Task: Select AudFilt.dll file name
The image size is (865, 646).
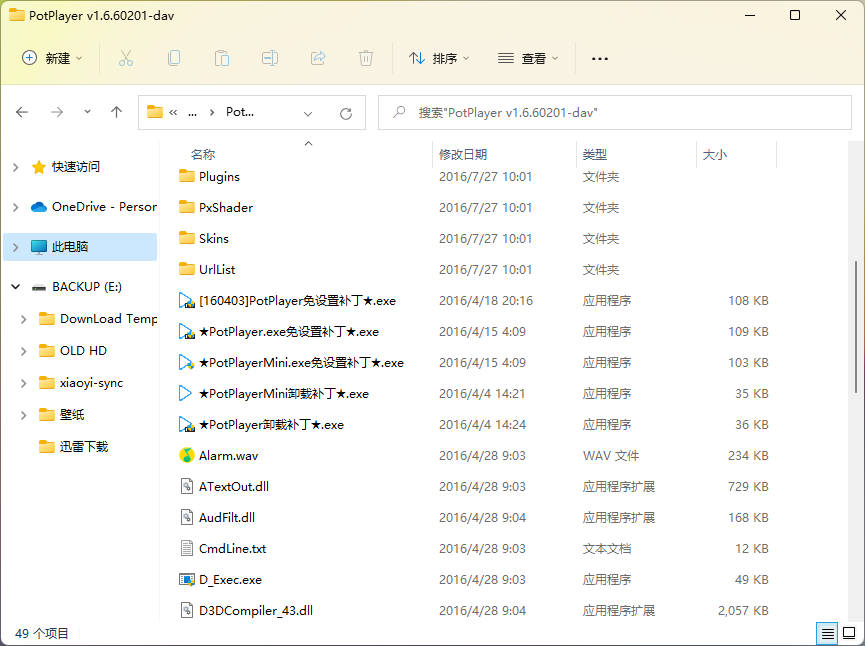Action: point(227,517)
